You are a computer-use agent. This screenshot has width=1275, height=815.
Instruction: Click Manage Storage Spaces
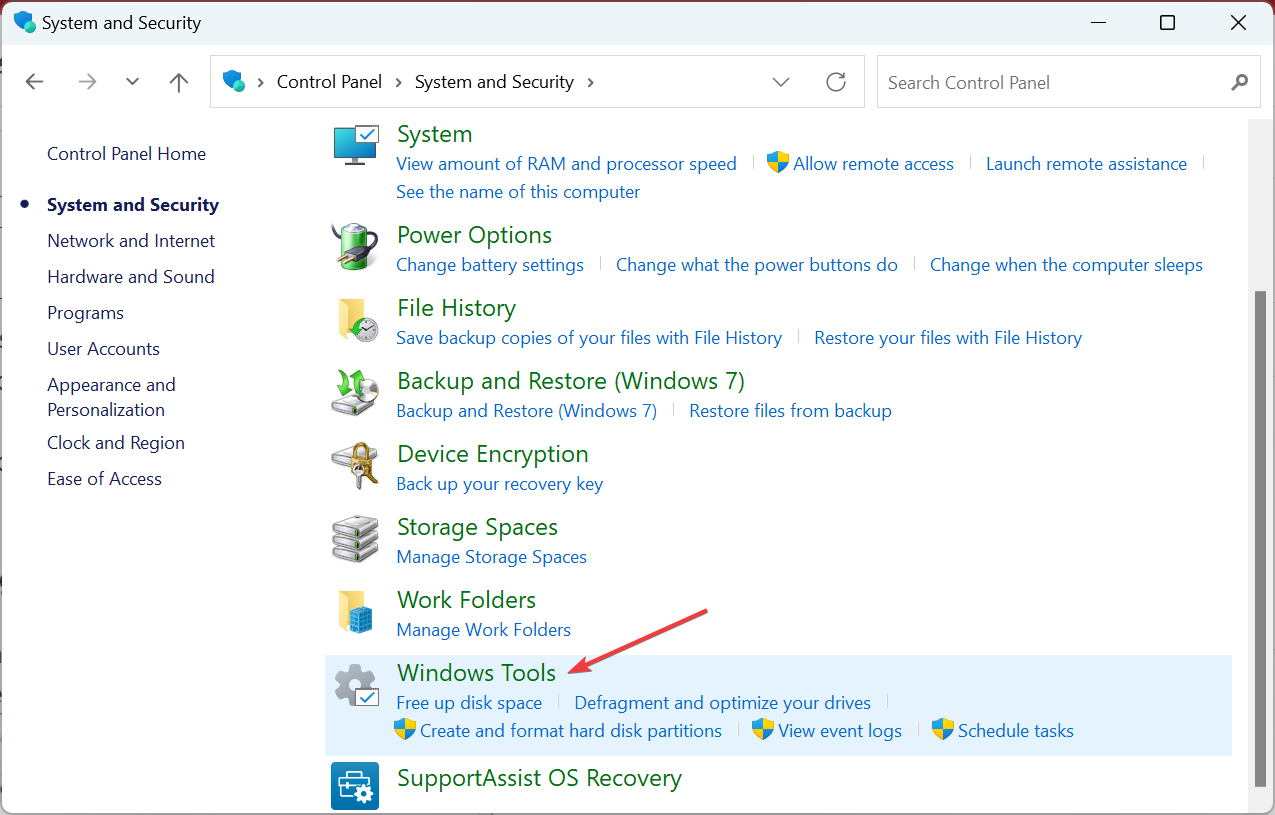click(x=491, y=557)
